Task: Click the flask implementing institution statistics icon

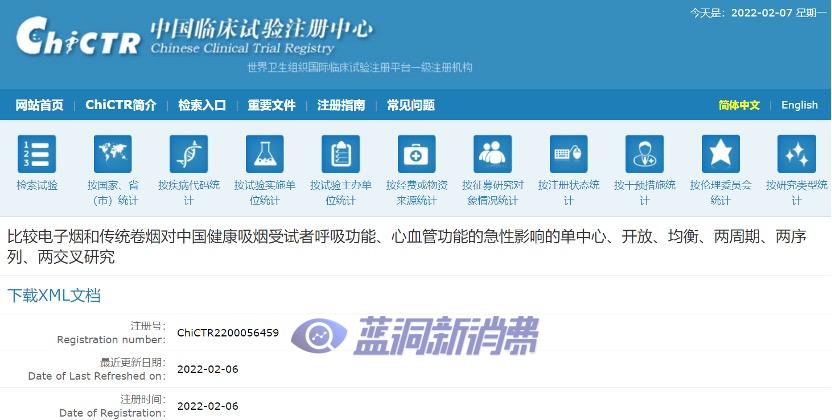Action: pyautogui.click(x=265, y=154)
